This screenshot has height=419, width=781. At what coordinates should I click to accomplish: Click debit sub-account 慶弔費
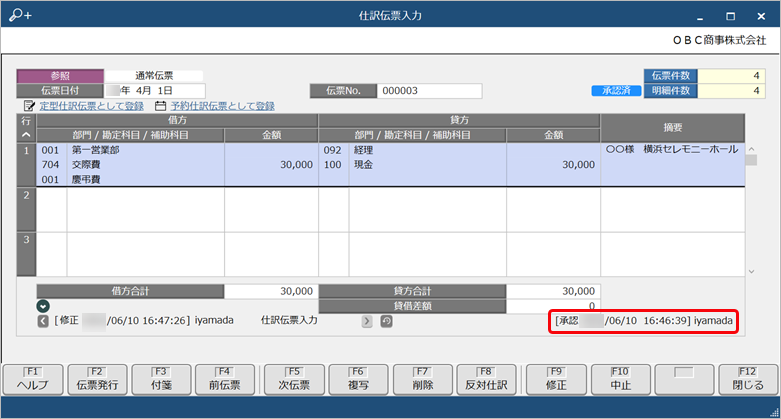point(86,179)
